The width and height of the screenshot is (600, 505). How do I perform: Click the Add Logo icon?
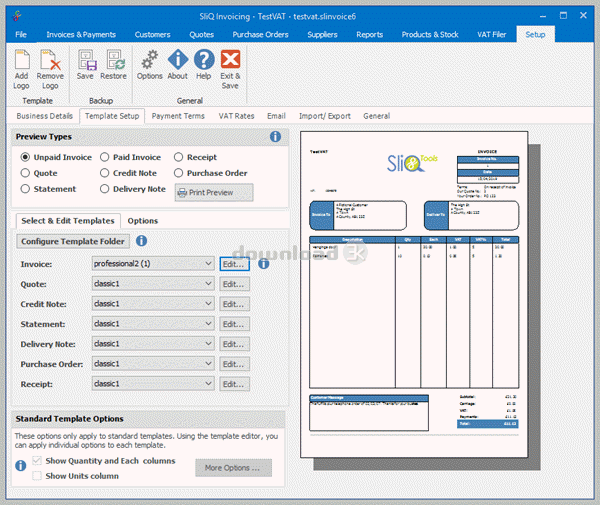click(x=22, y=59)
